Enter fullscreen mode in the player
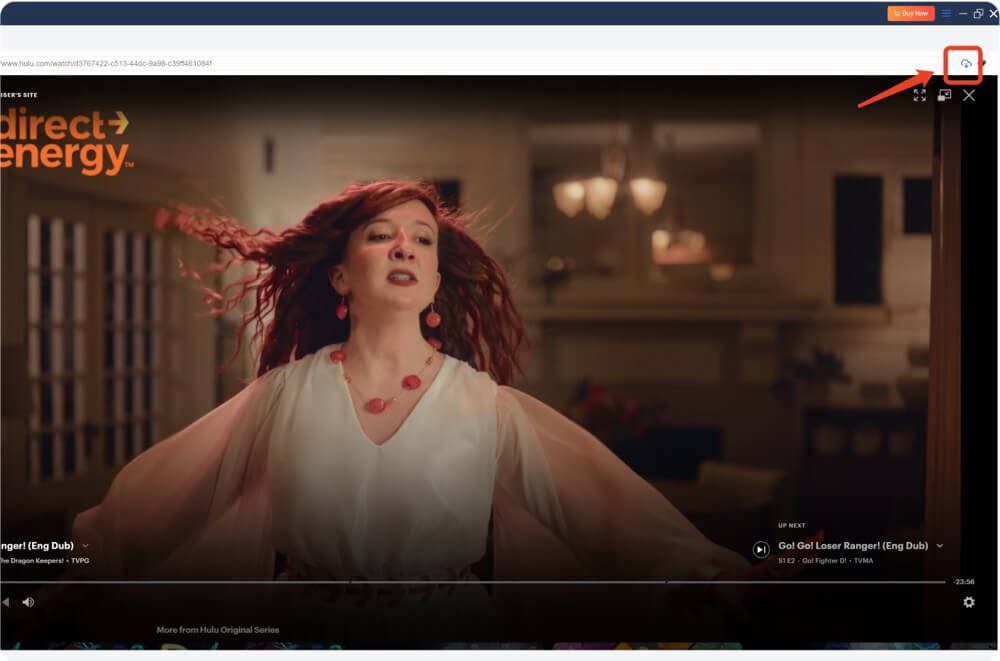The height and width of the screenshot is (661, 1000). pos(920,95)
